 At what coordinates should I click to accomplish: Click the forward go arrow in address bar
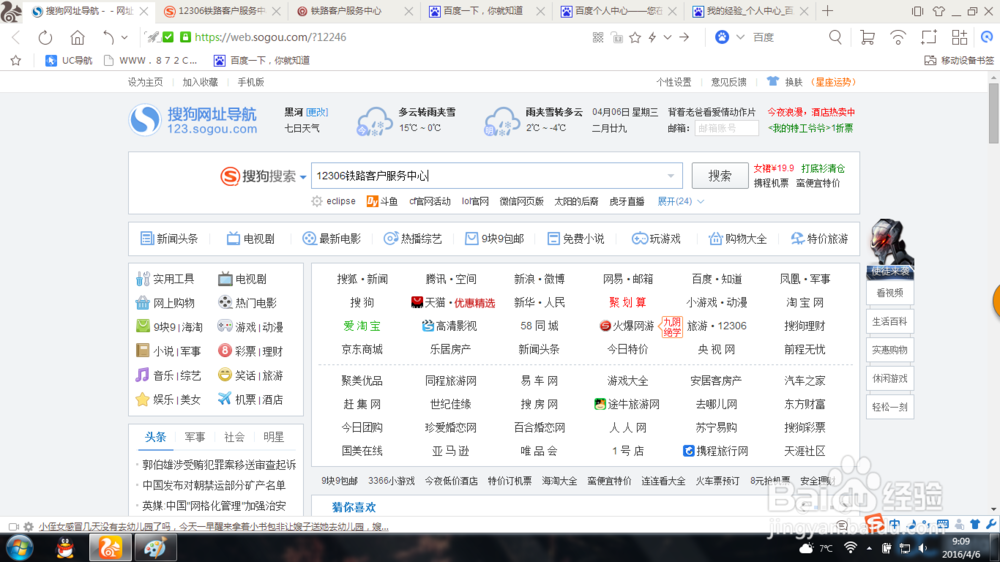pyautogui.click(x=684, y=38)
